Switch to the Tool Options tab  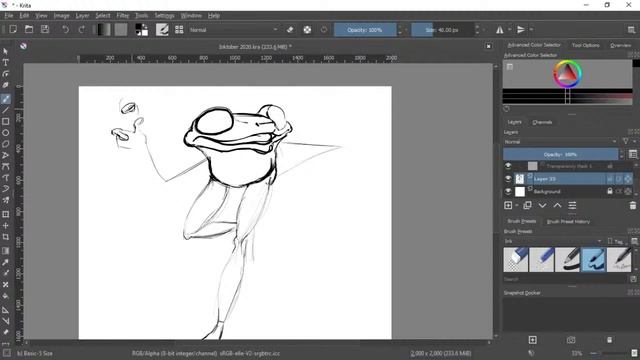[585, 45]
